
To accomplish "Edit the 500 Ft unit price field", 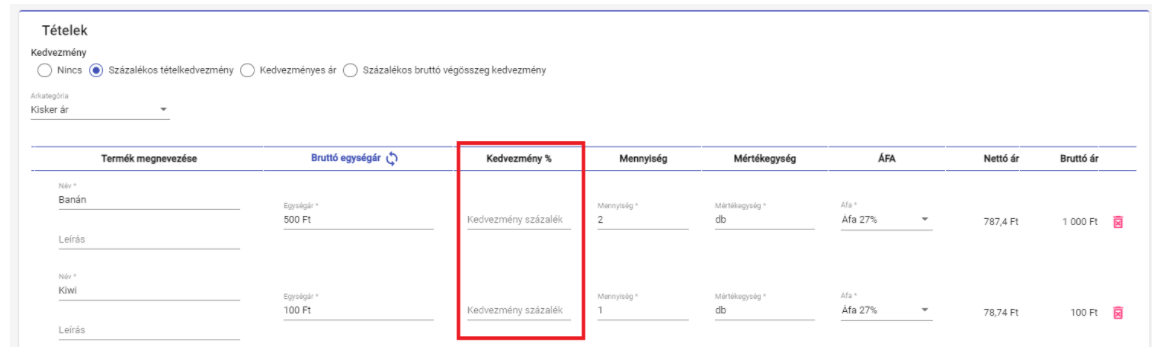I will (x=358, y=220).
